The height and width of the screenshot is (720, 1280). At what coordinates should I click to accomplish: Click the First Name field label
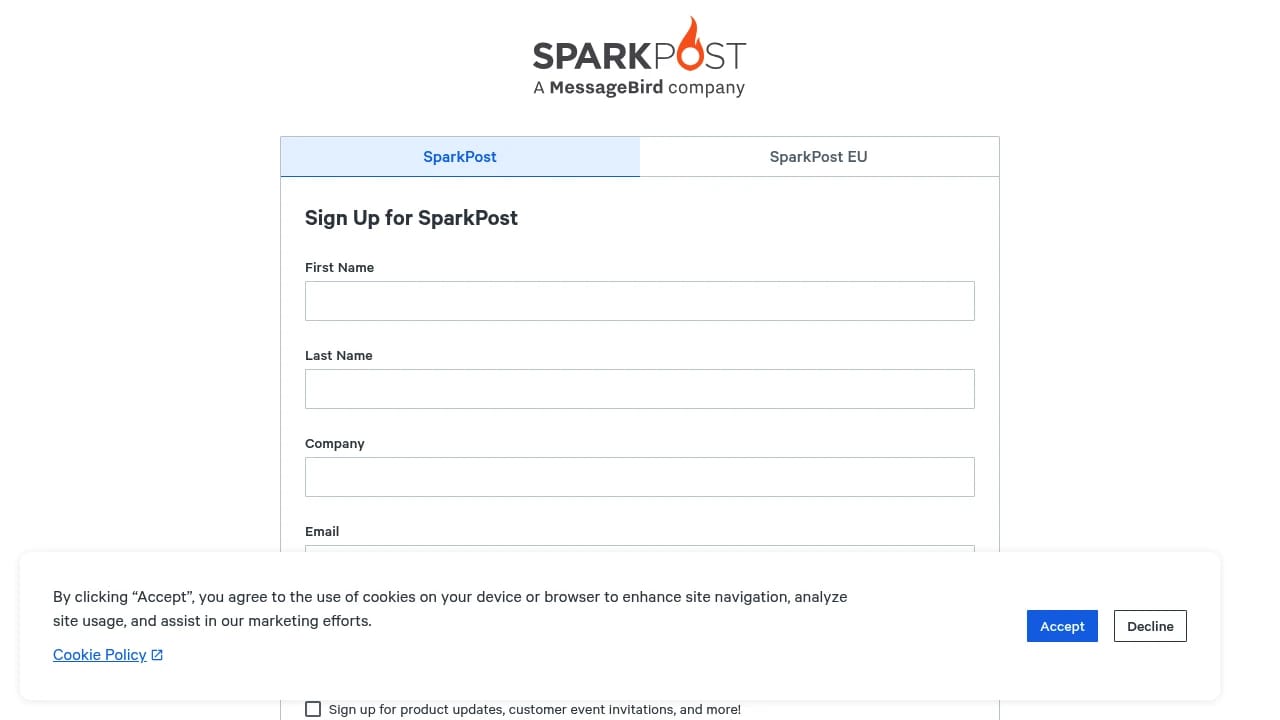click(x=339, y=267)
